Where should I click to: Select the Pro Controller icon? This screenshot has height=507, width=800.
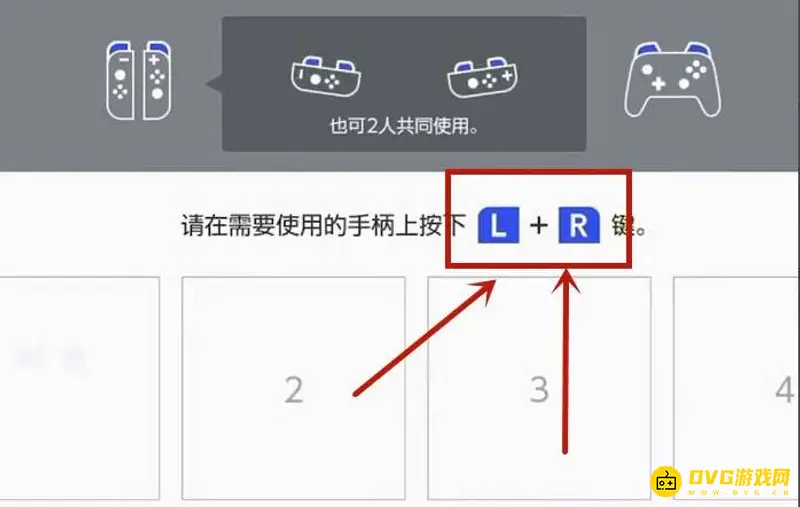672,79
